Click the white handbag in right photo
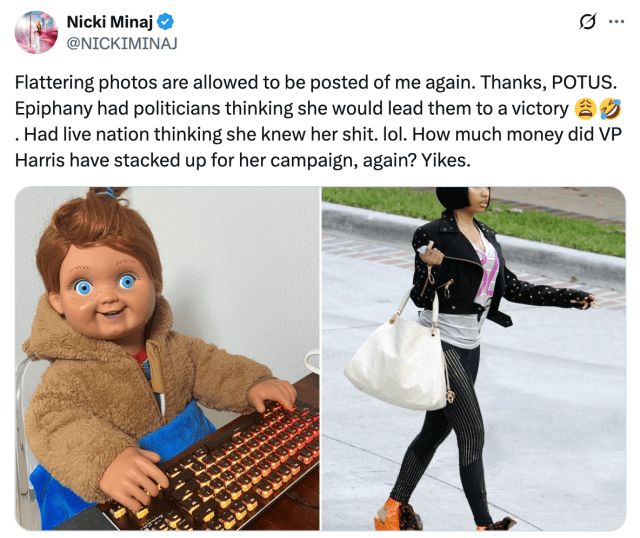 coord(398,362)
